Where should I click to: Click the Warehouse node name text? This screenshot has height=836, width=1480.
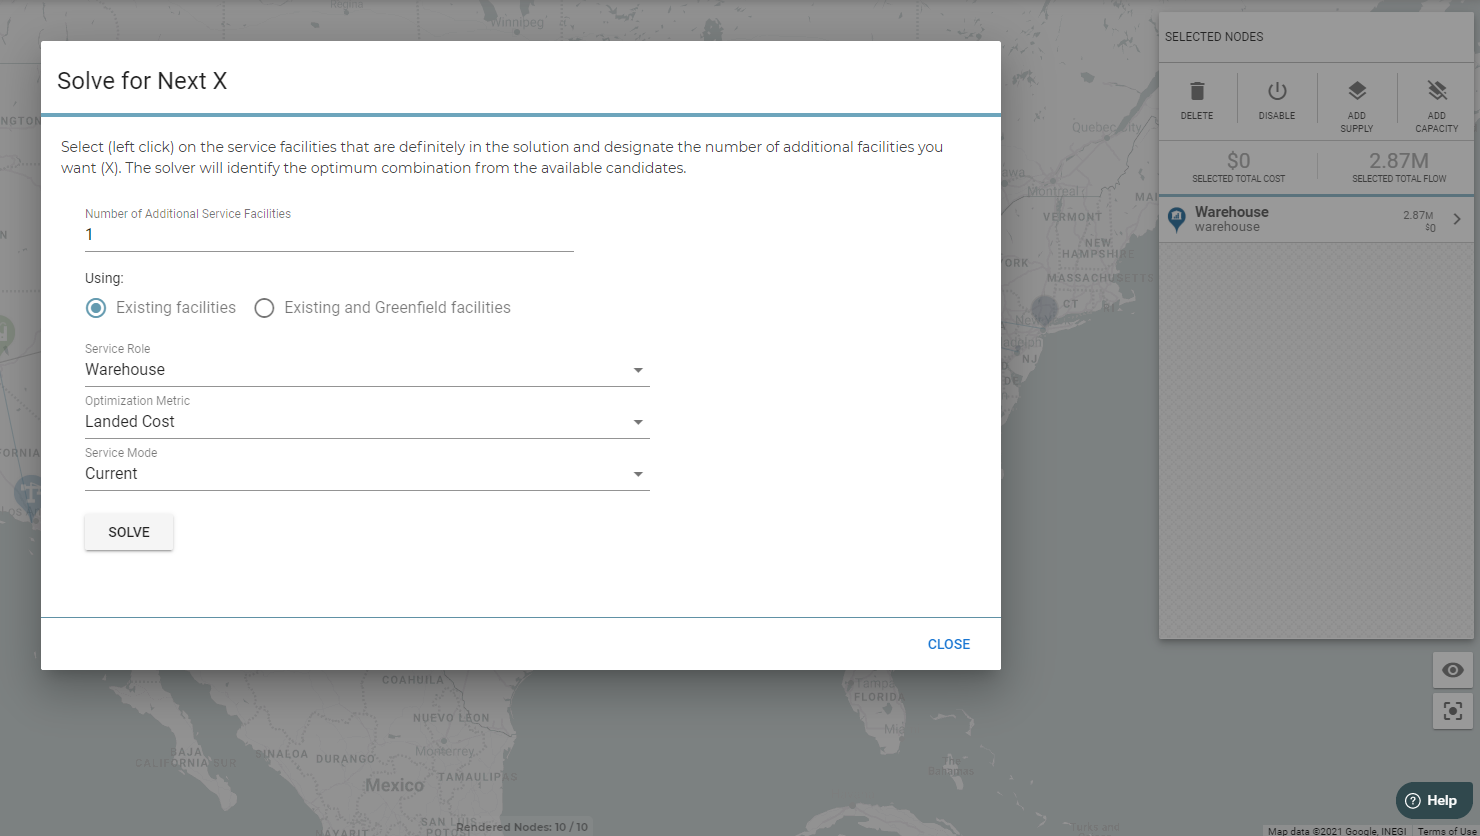coord(1231,212)
